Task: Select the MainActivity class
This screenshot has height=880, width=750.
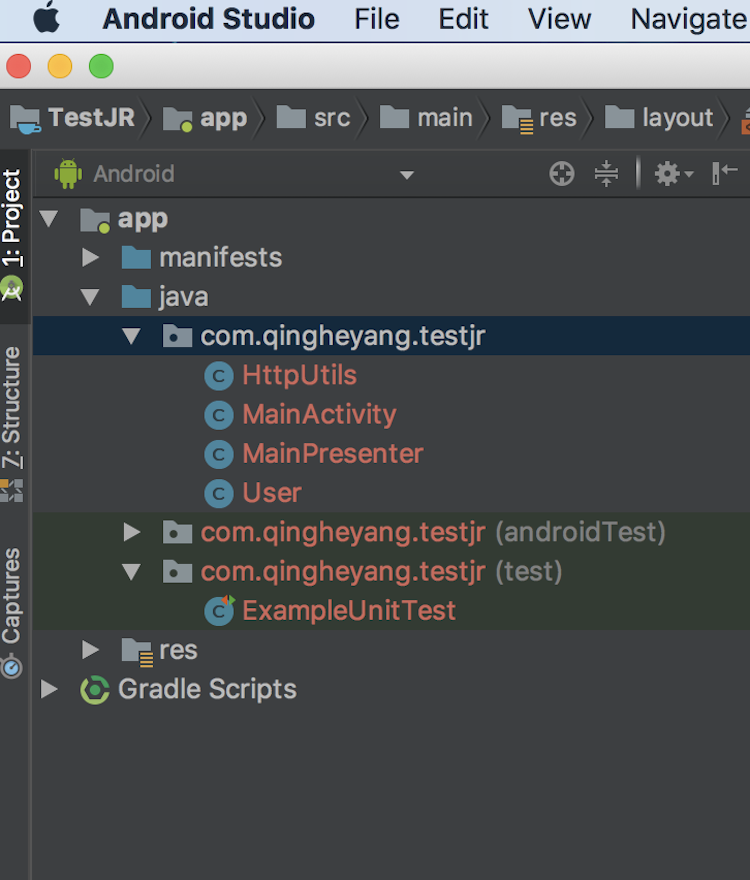Action: click(x=319, y=415)
